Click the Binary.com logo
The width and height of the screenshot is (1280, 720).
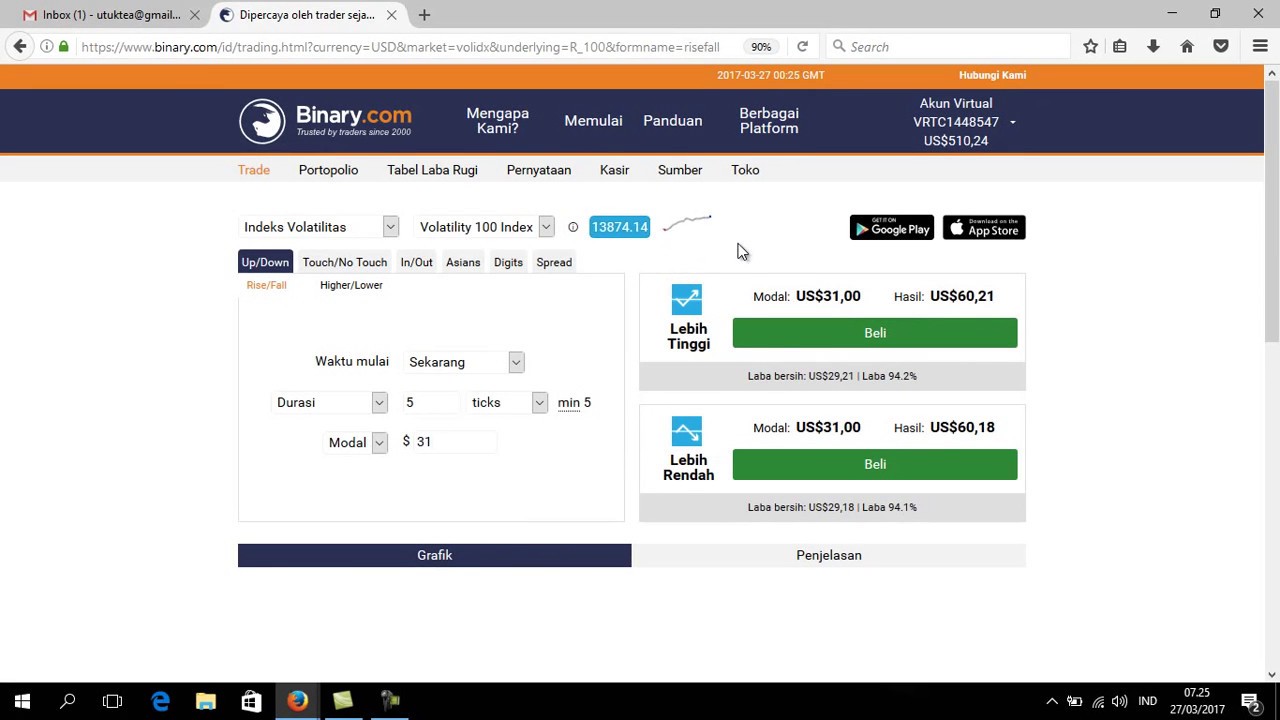tap(325, 121)
